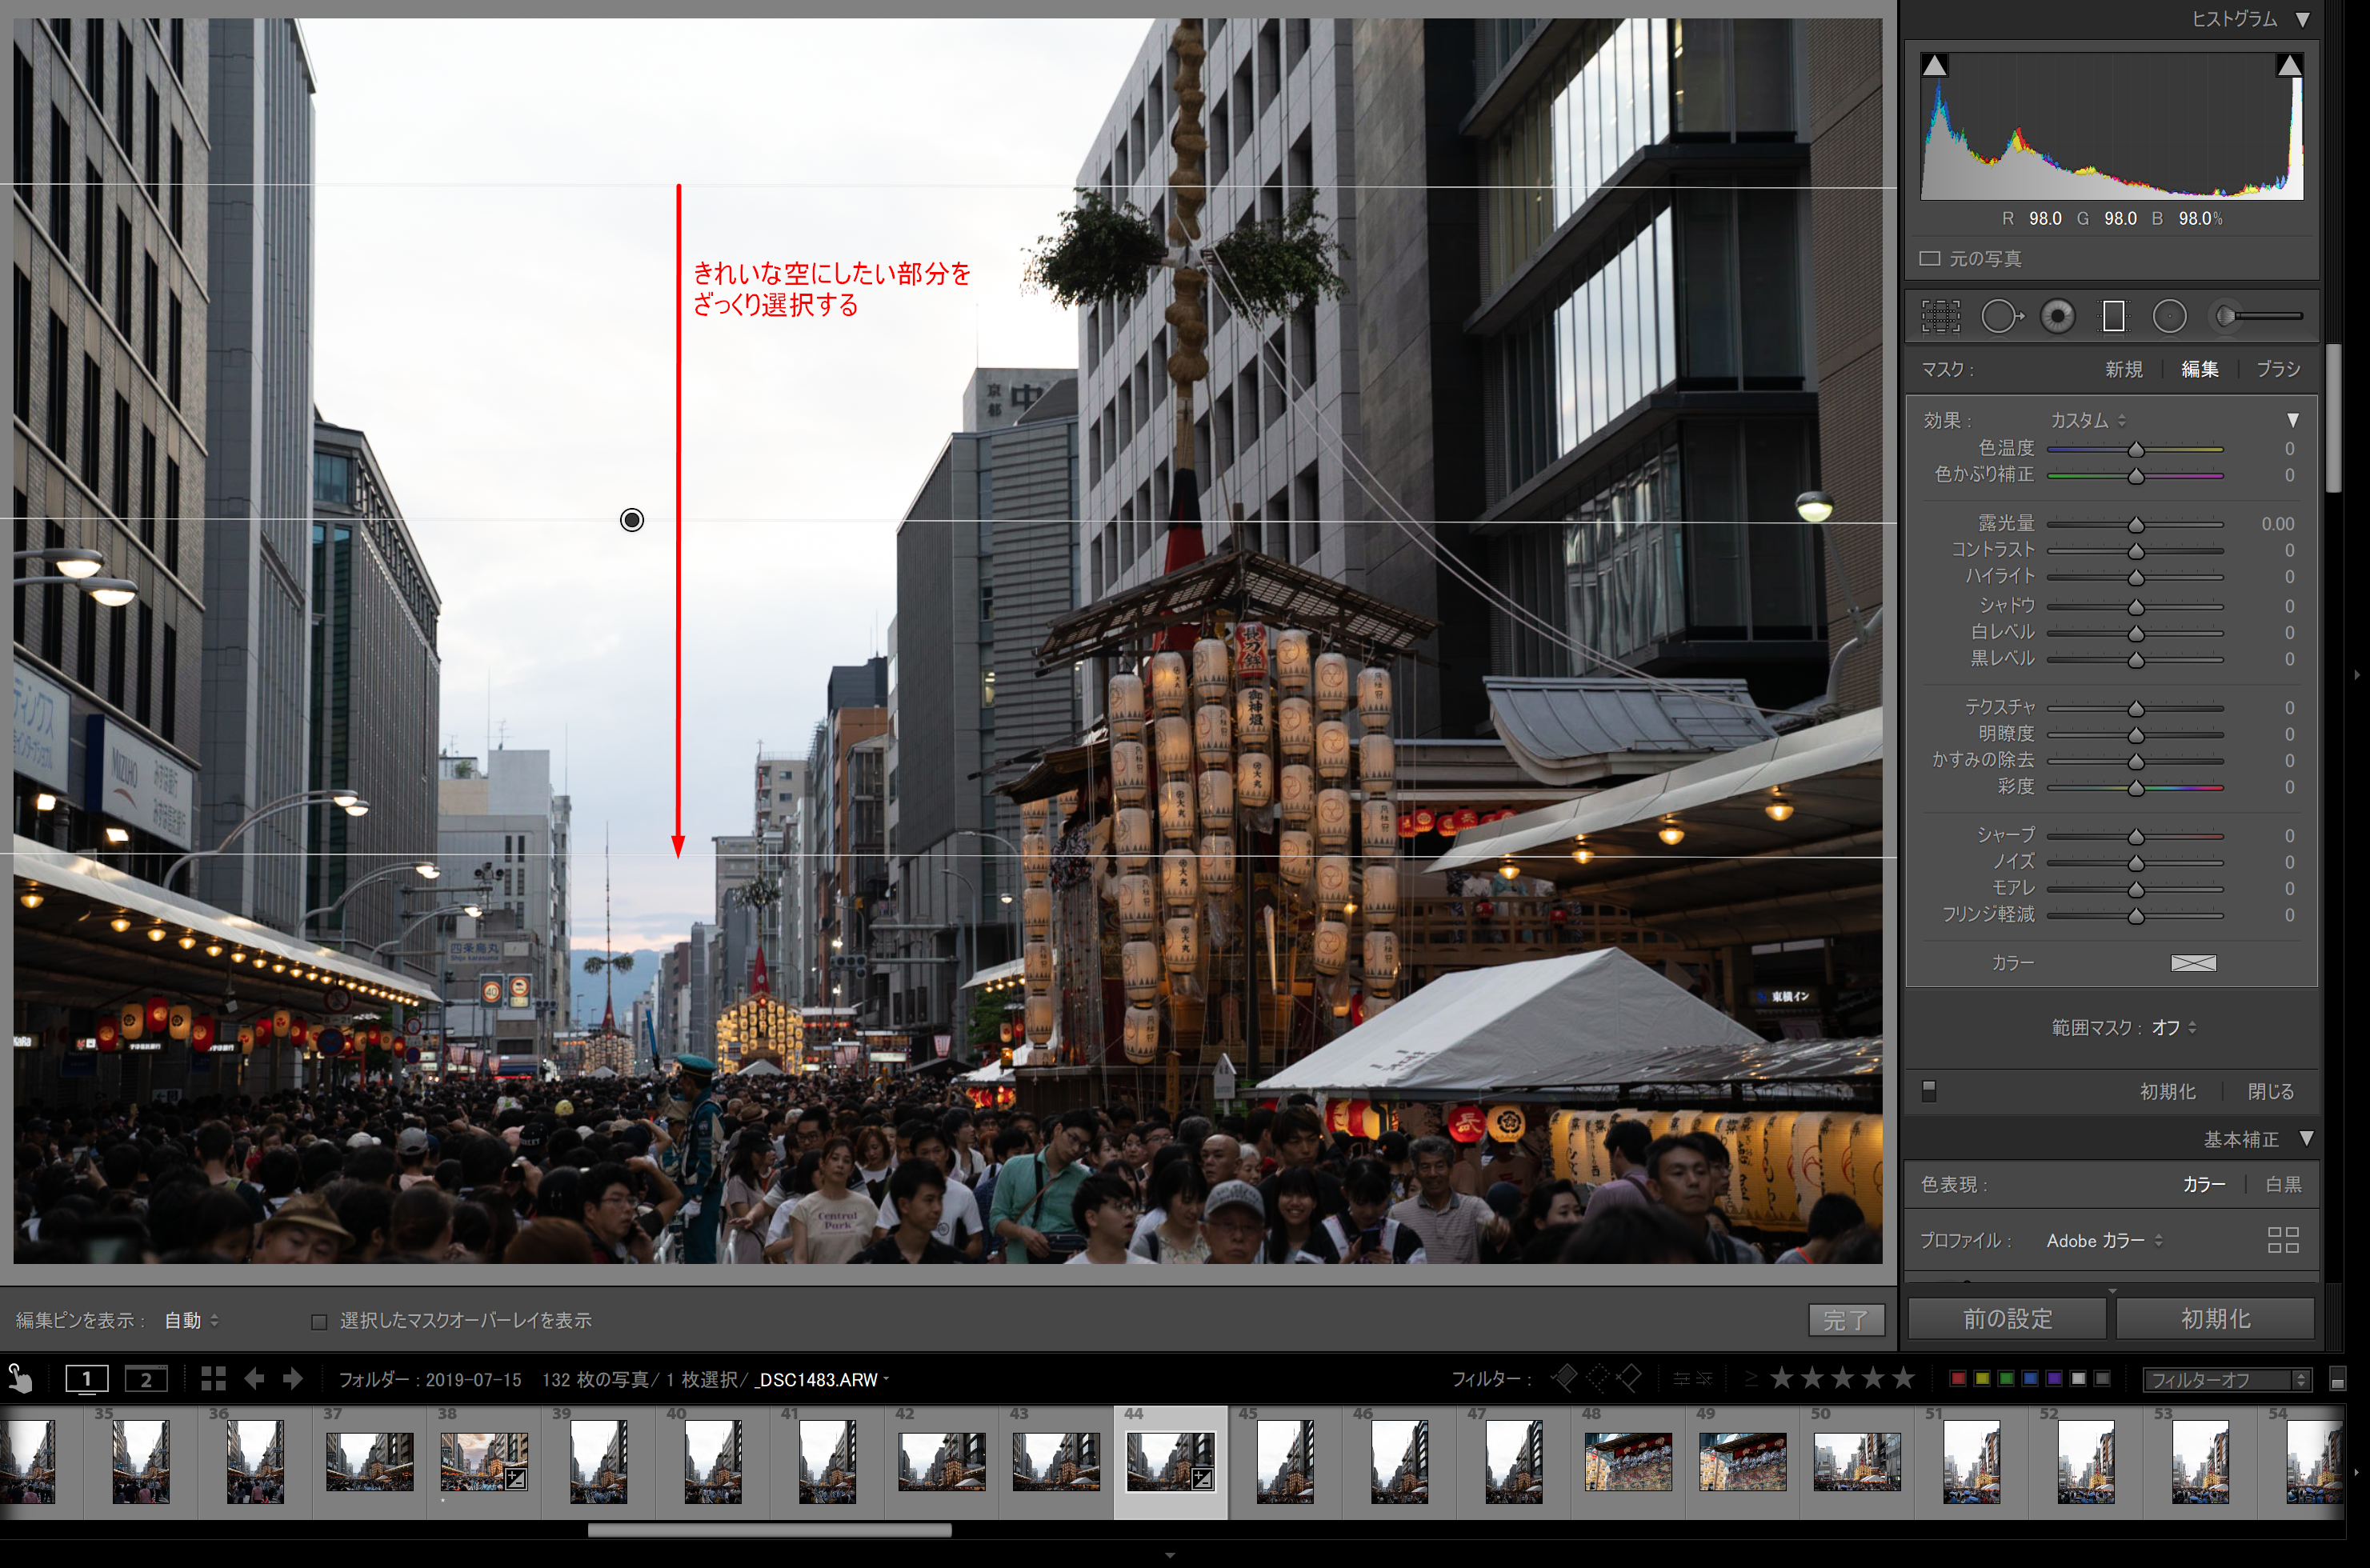Click the touch mode hand icon

coord(20,1379)
